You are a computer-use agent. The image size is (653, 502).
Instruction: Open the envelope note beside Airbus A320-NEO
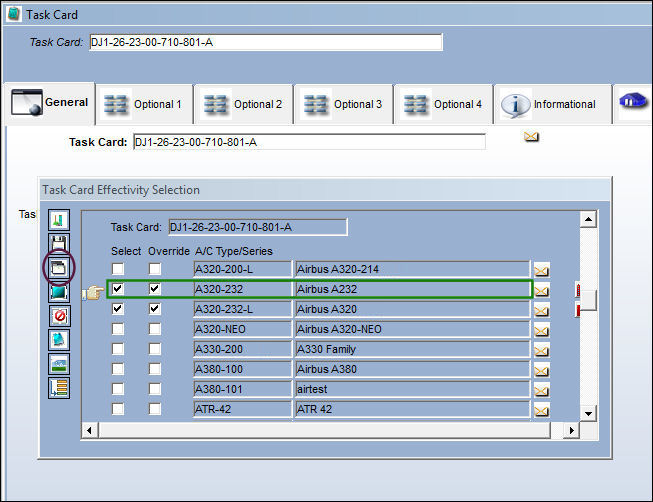tap(541, 331)
